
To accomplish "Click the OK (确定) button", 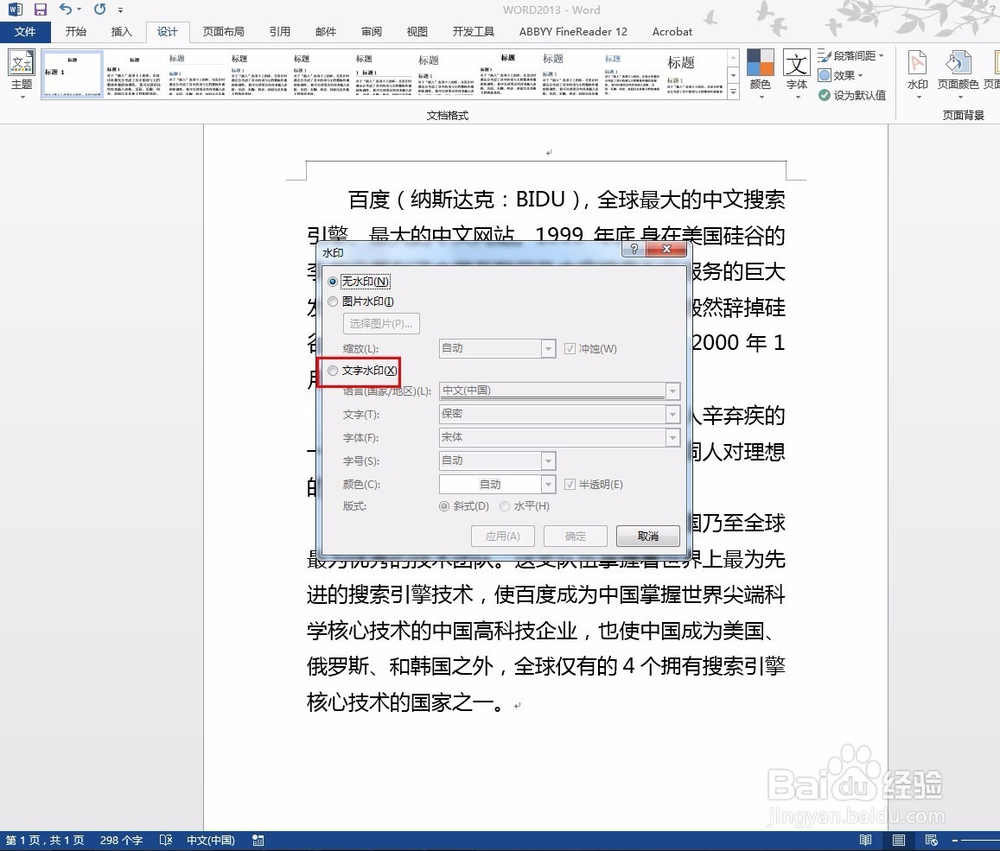I will click(575, 536).
